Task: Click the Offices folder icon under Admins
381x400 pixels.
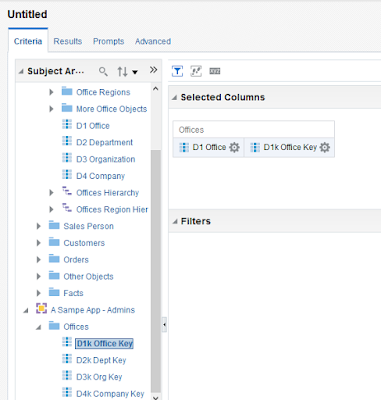Action: pyautogui.click(x=54, y=326)
